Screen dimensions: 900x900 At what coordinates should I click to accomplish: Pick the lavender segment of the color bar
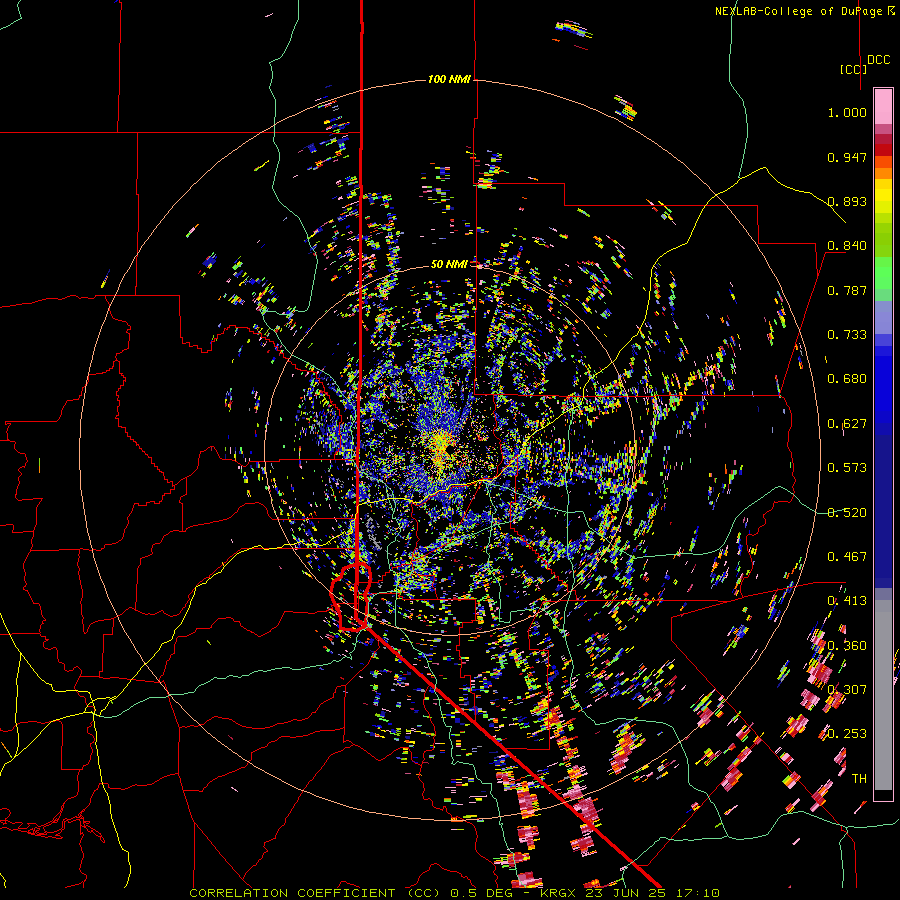883,317
